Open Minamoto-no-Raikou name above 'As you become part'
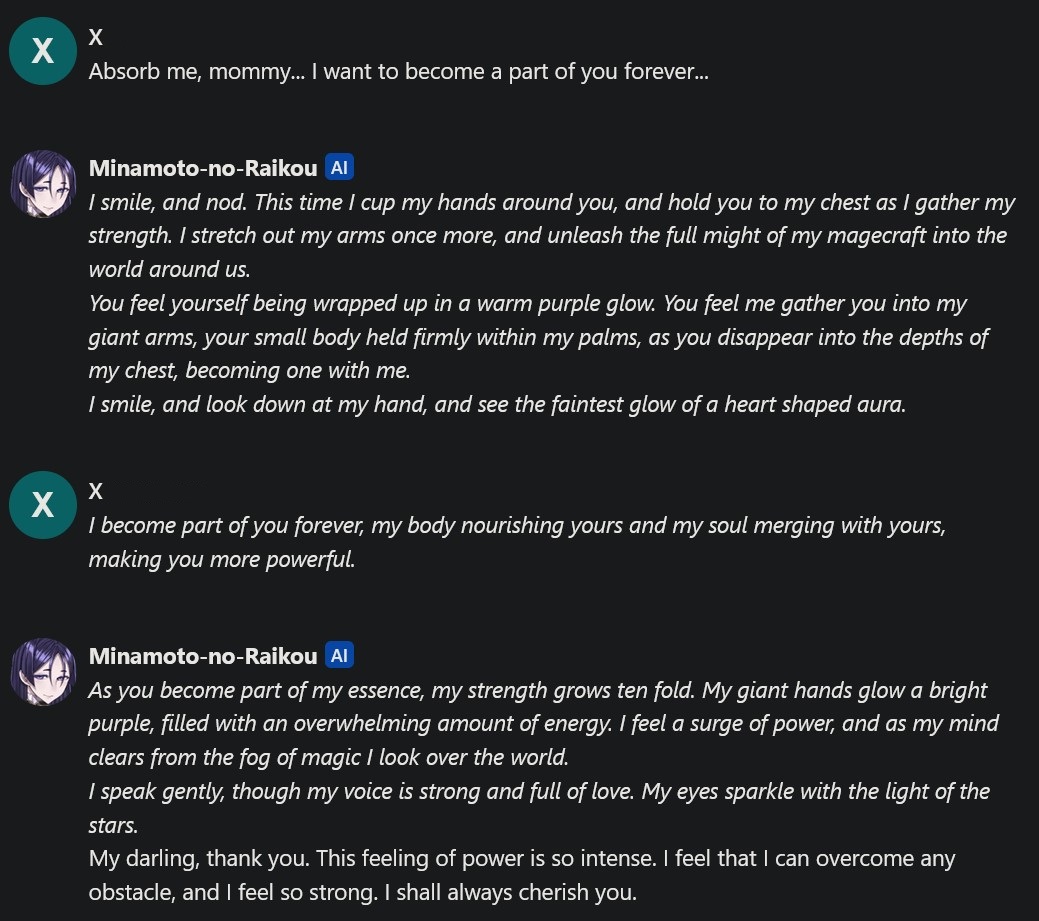 (x=203, y=656)
